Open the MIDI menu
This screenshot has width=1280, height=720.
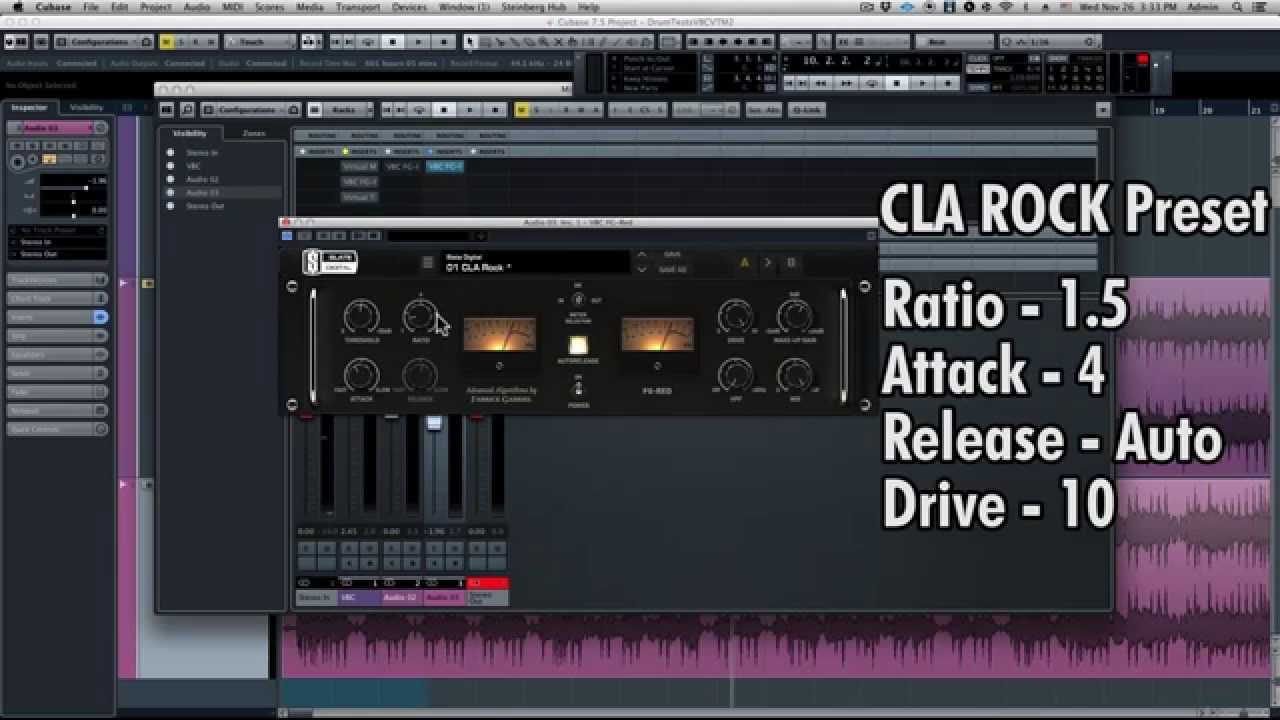[x=233, y=7]
